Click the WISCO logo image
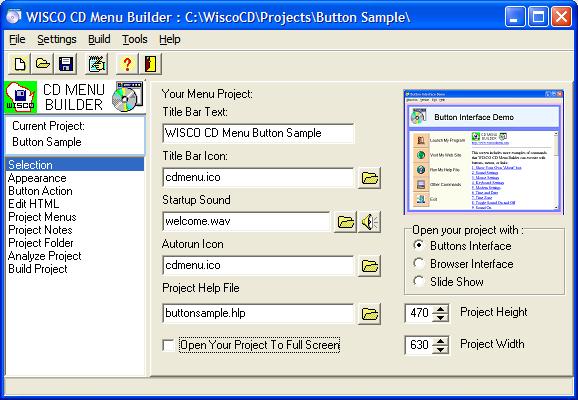 coord(21,97)
